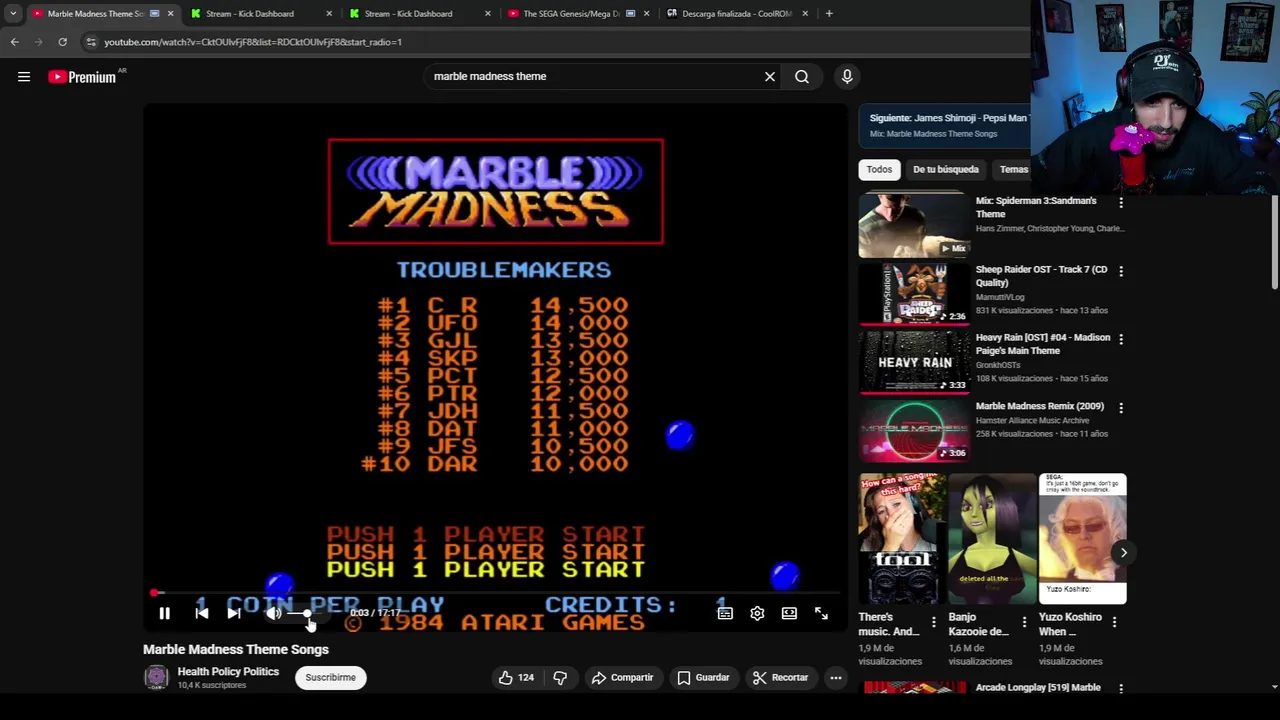Pause the video playback
The image size is (1280, 720).
coord(165,613)
